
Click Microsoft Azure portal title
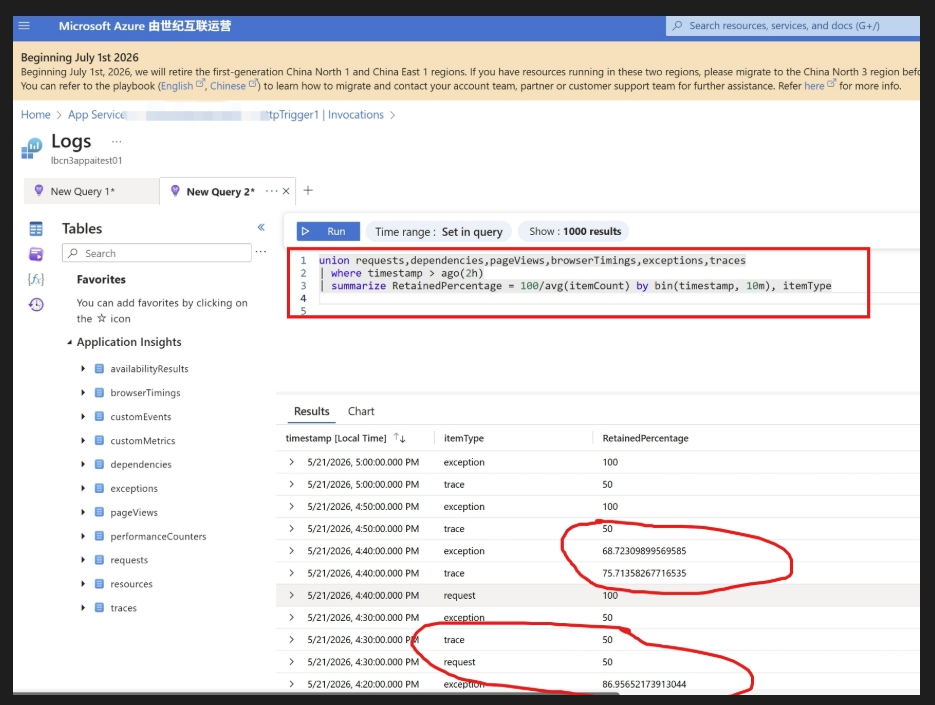pyautogui.click(x=145, y=26)
